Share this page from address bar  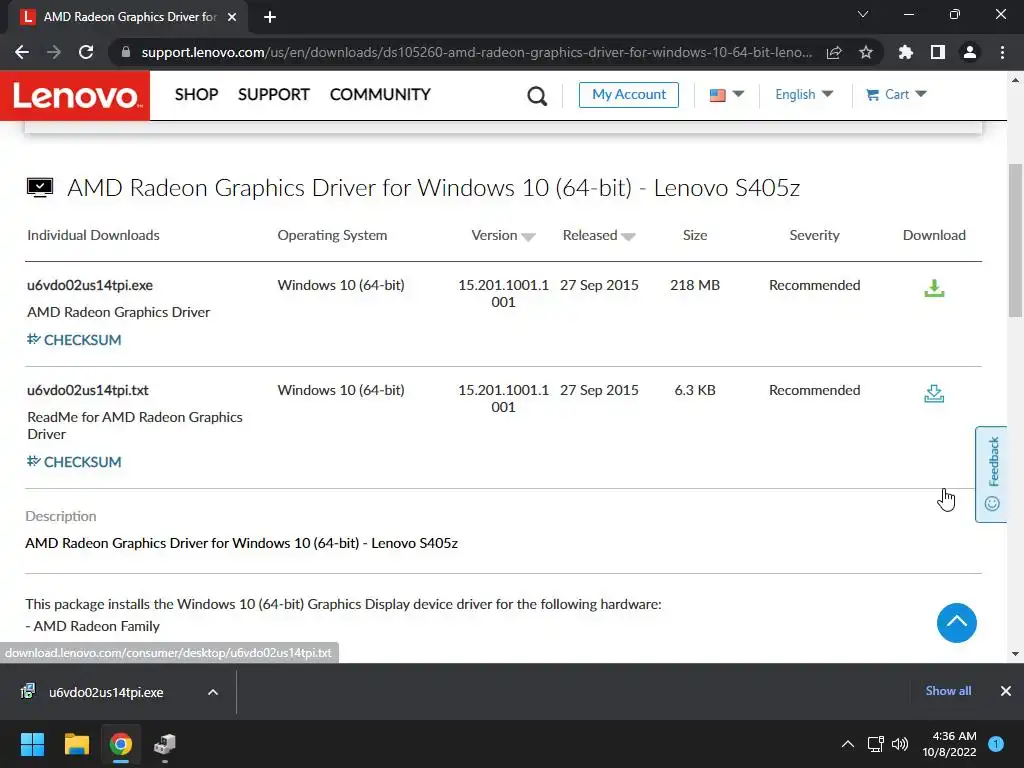834,52
